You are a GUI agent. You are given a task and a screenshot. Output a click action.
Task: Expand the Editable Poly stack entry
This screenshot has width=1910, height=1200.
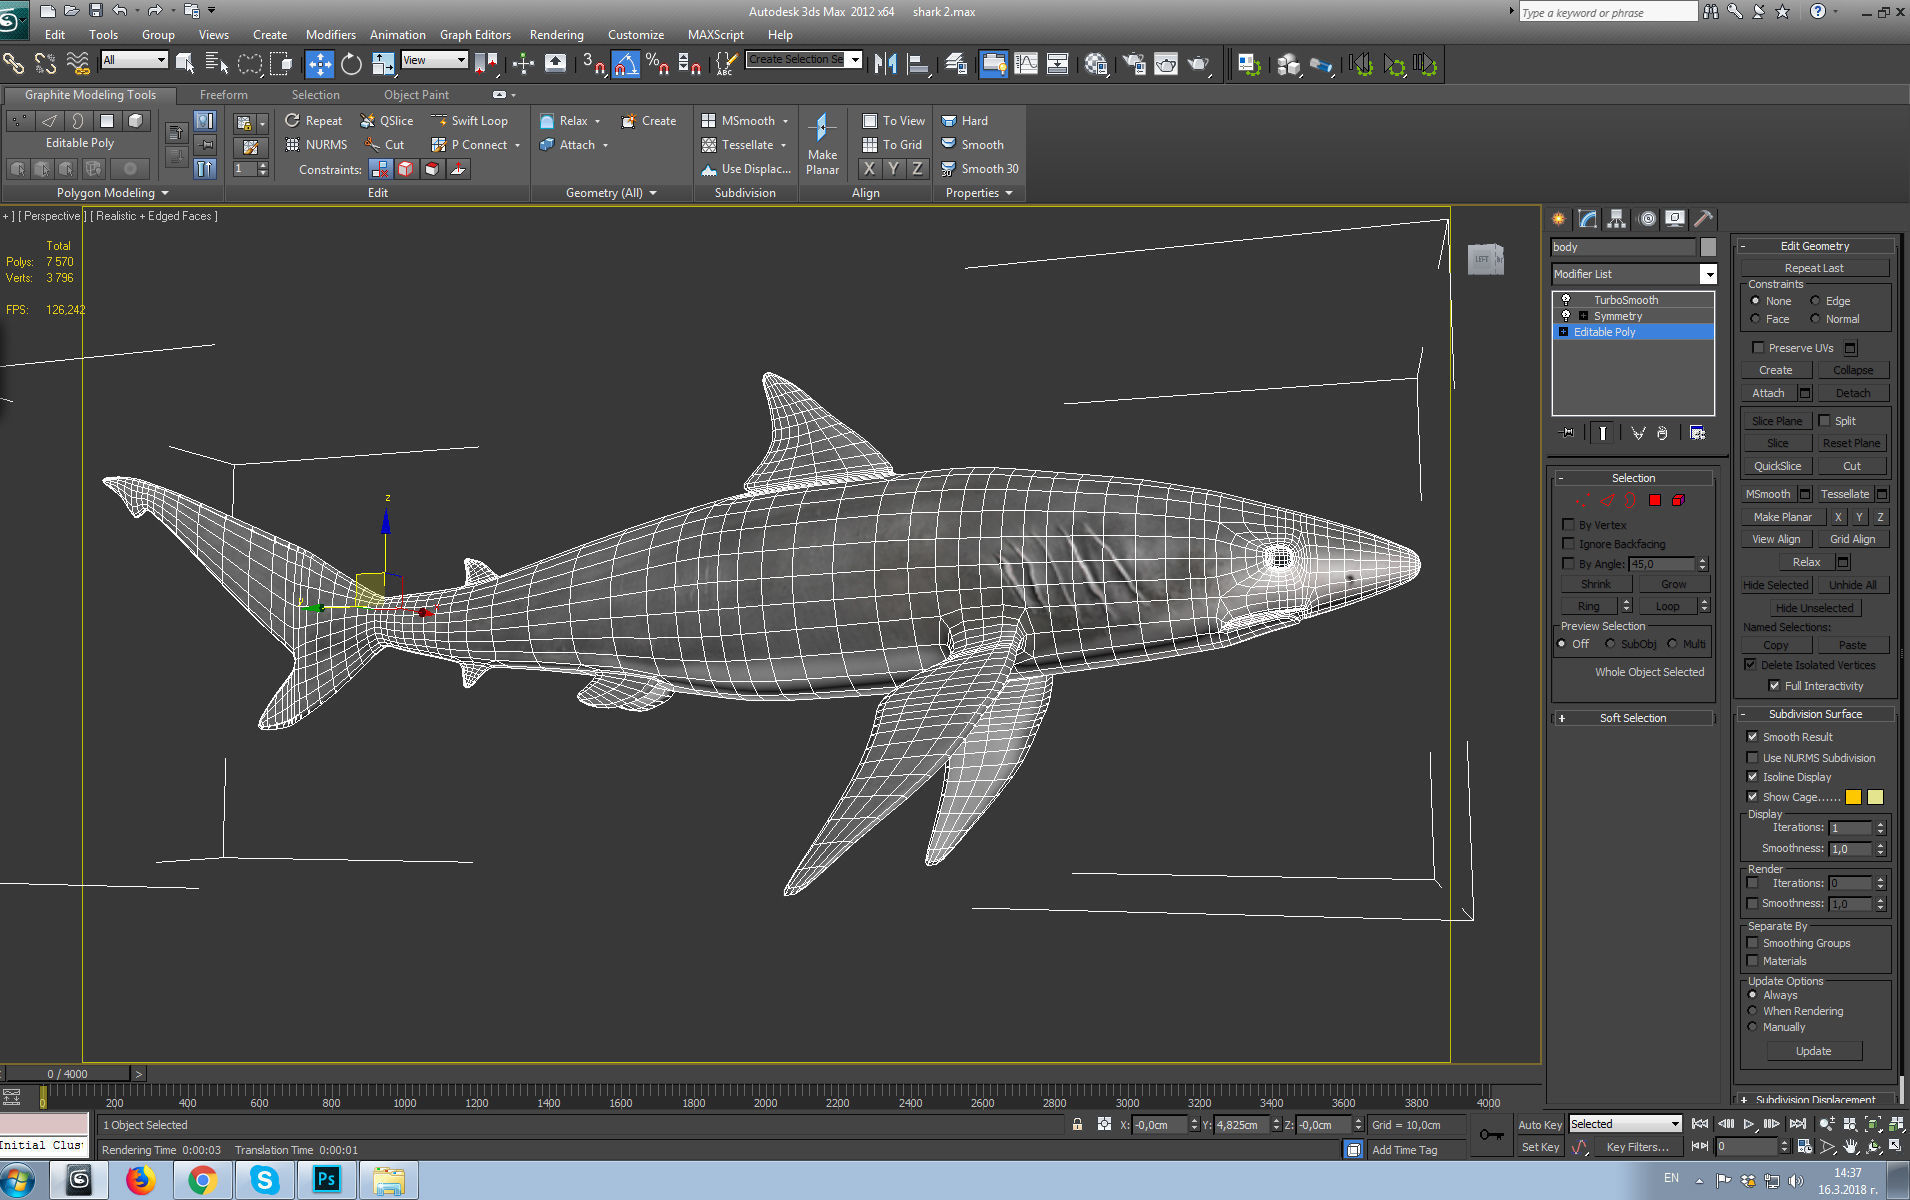(x=1564, y=332)
